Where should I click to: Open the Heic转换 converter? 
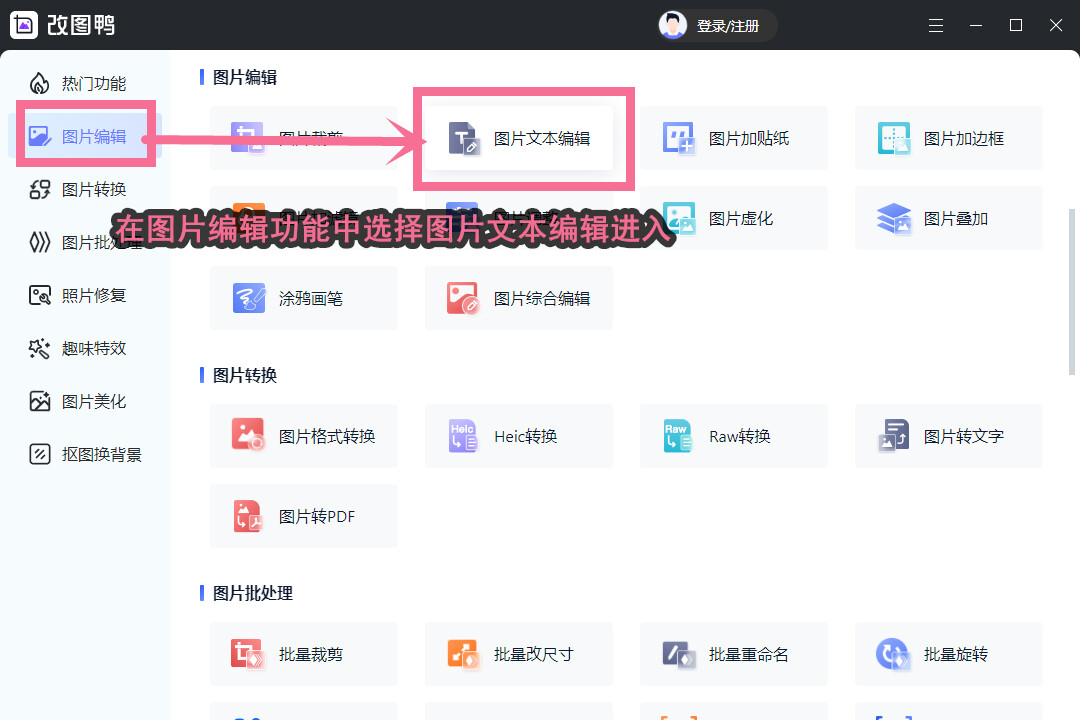click(x=519, y=435)
